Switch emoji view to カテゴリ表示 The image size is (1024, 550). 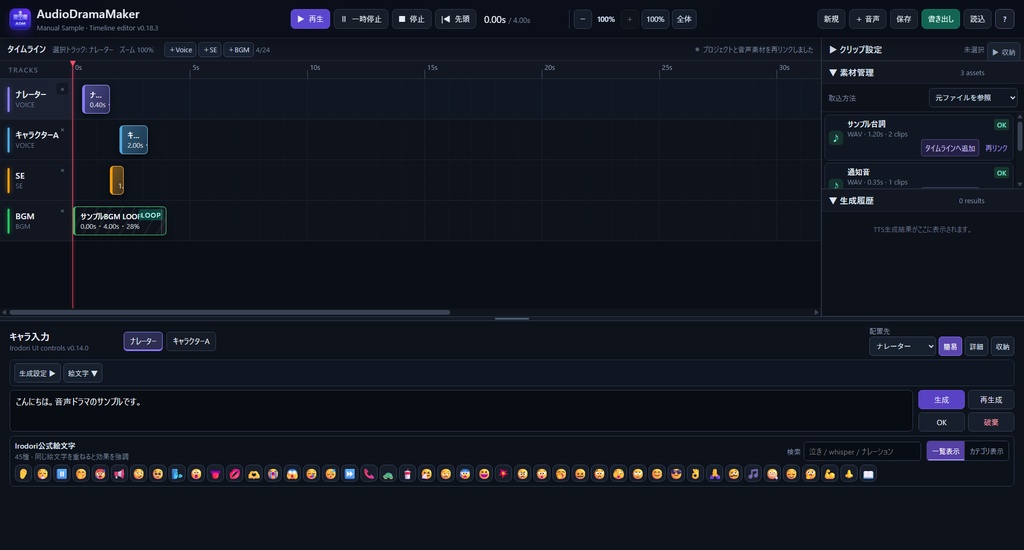click(986, 451)
